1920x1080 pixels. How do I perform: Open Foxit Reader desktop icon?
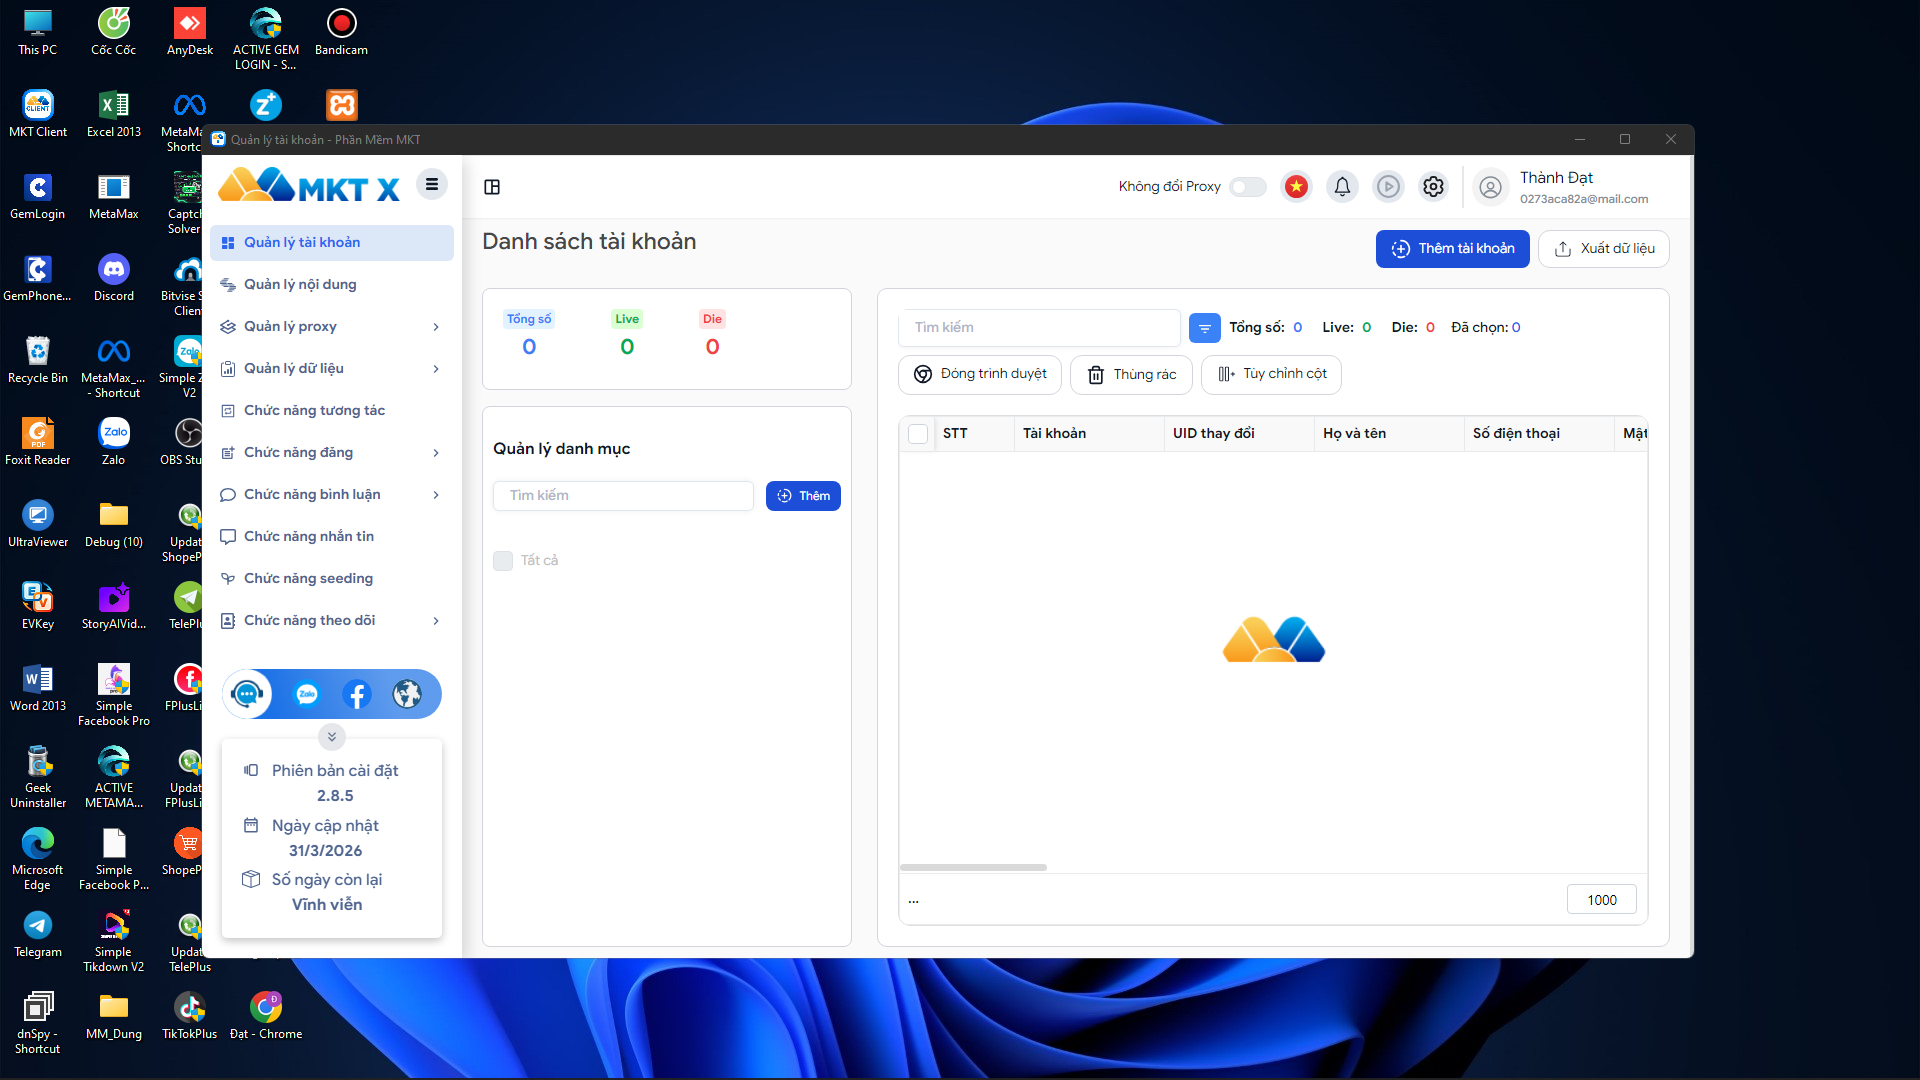tap(38, 443)
